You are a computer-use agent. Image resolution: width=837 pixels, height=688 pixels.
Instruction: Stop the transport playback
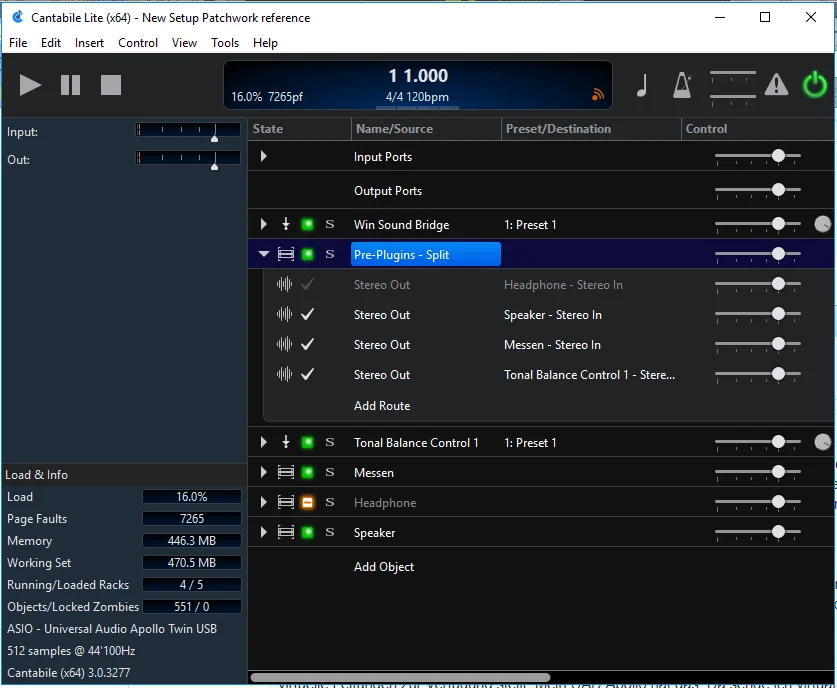point(111,85)
